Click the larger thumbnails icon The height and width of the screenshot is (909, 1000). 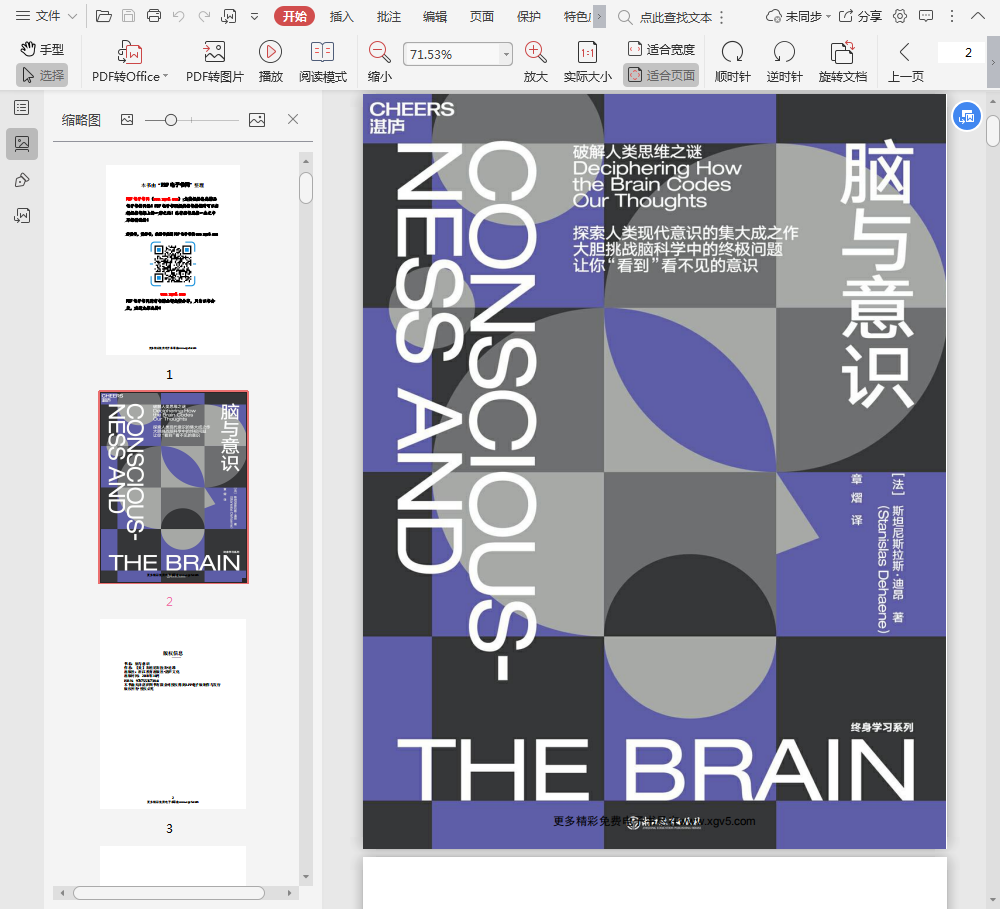coord(257,119)
